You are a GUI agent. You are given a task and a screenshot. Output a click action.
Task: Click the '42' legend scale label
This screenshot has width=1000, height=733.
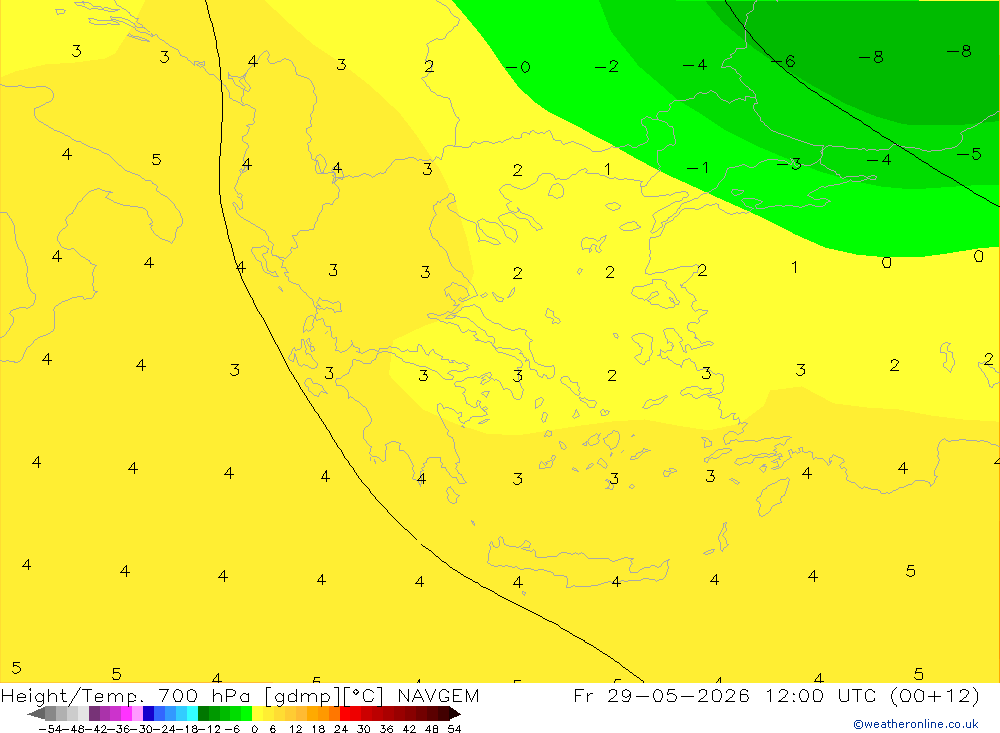point(409,729)
